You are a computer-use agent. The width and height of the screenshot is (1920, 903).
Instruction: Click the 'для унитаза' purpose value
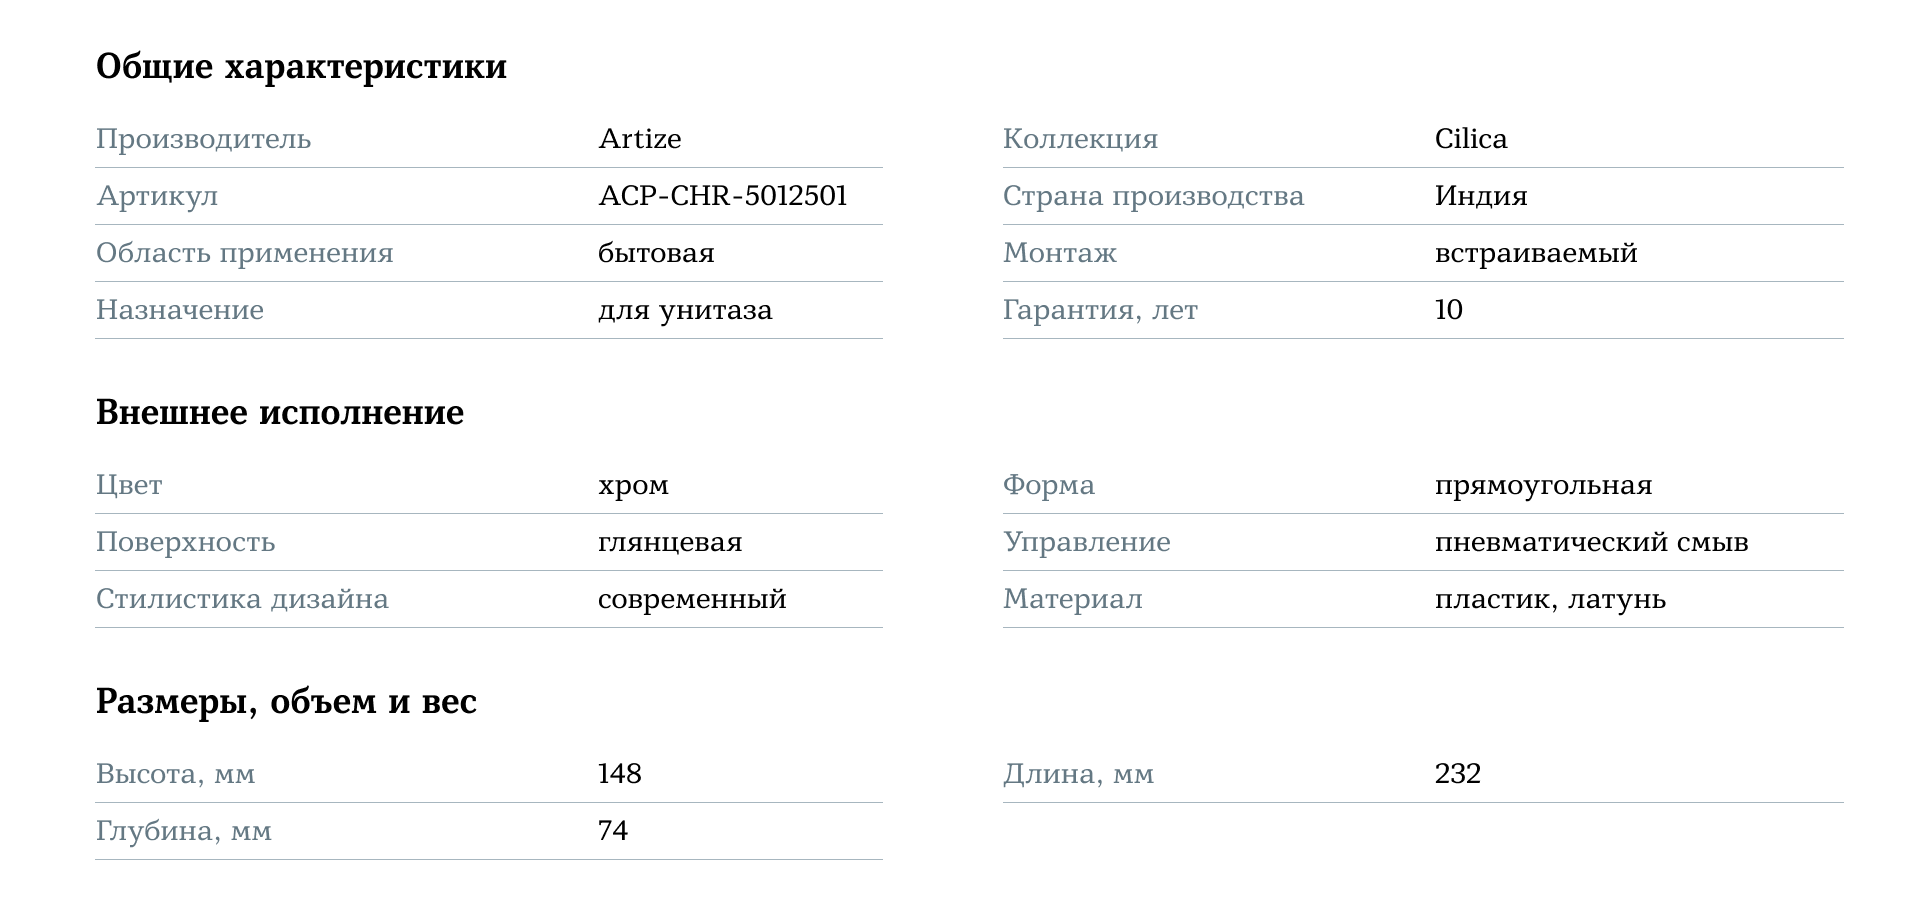click(684, 310)
